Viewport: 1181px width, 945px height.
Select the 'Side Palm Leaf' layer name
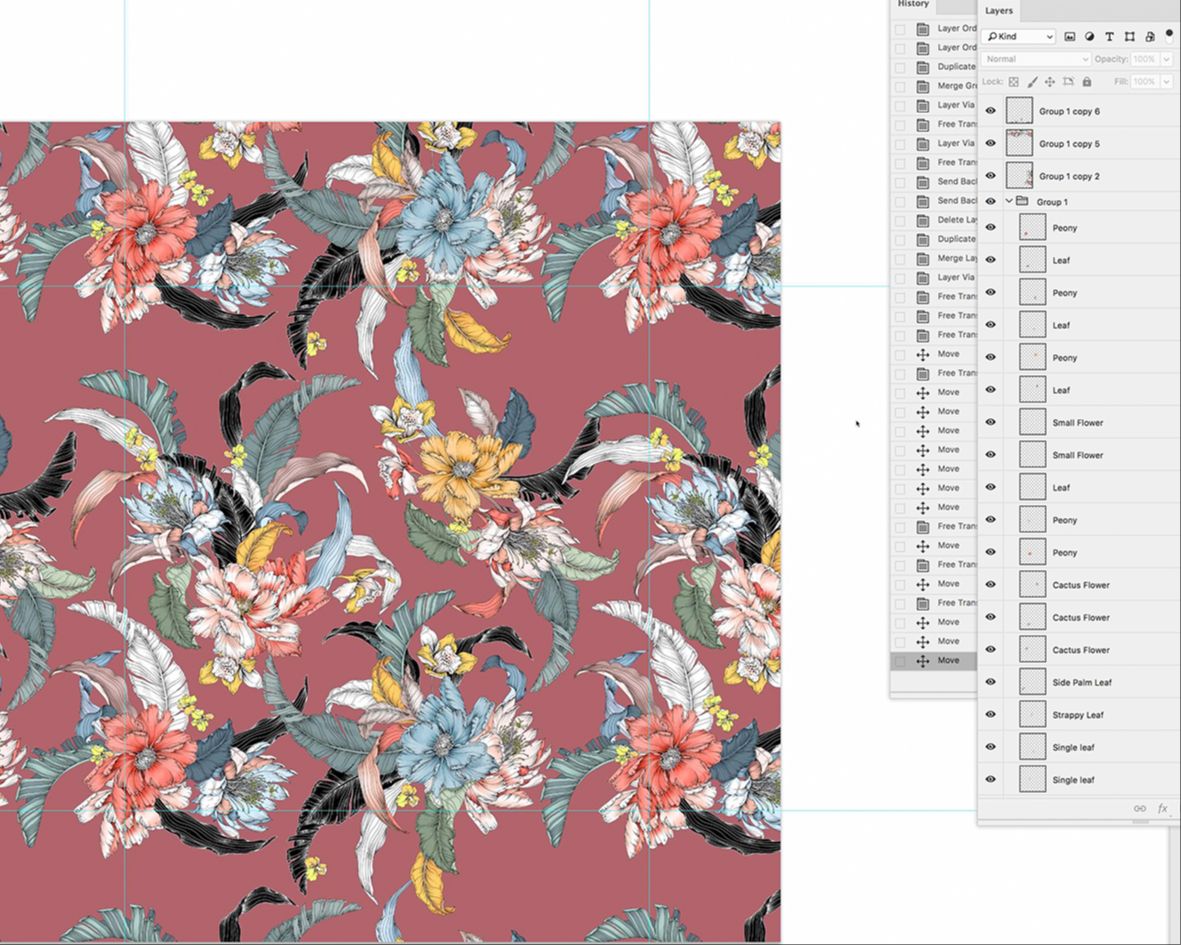pos(1082,682)
